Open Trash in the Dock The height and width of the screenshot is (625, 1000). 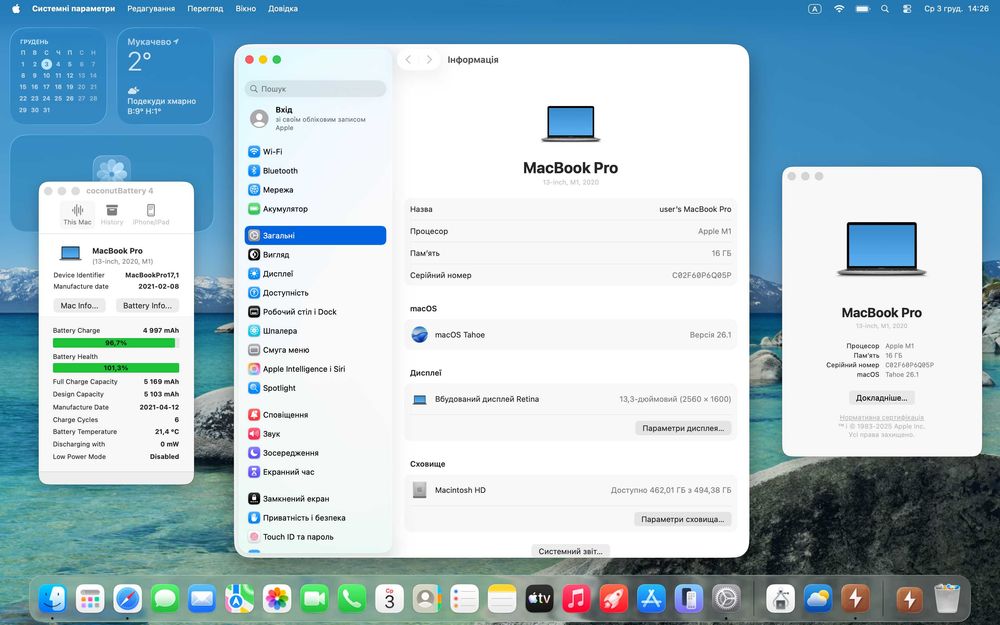(947, 599)
